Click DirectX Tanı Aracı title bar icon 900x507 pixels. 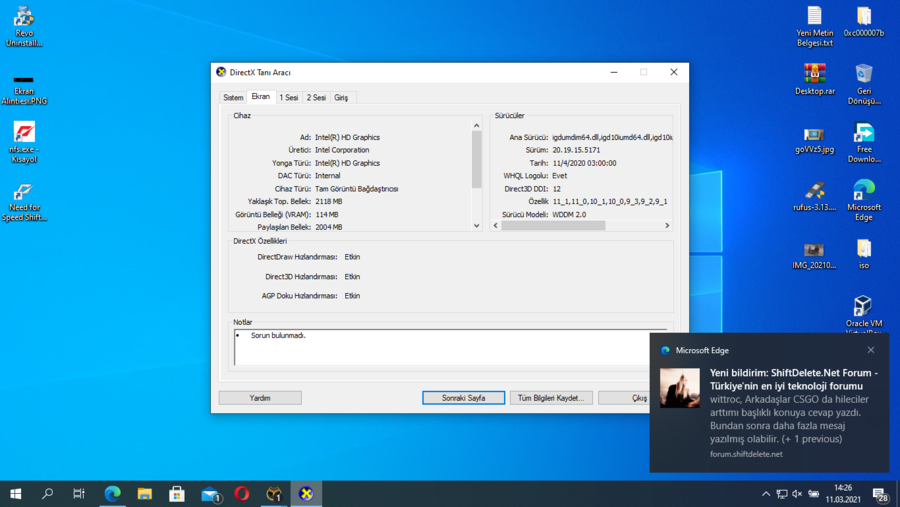click(221, 72)
